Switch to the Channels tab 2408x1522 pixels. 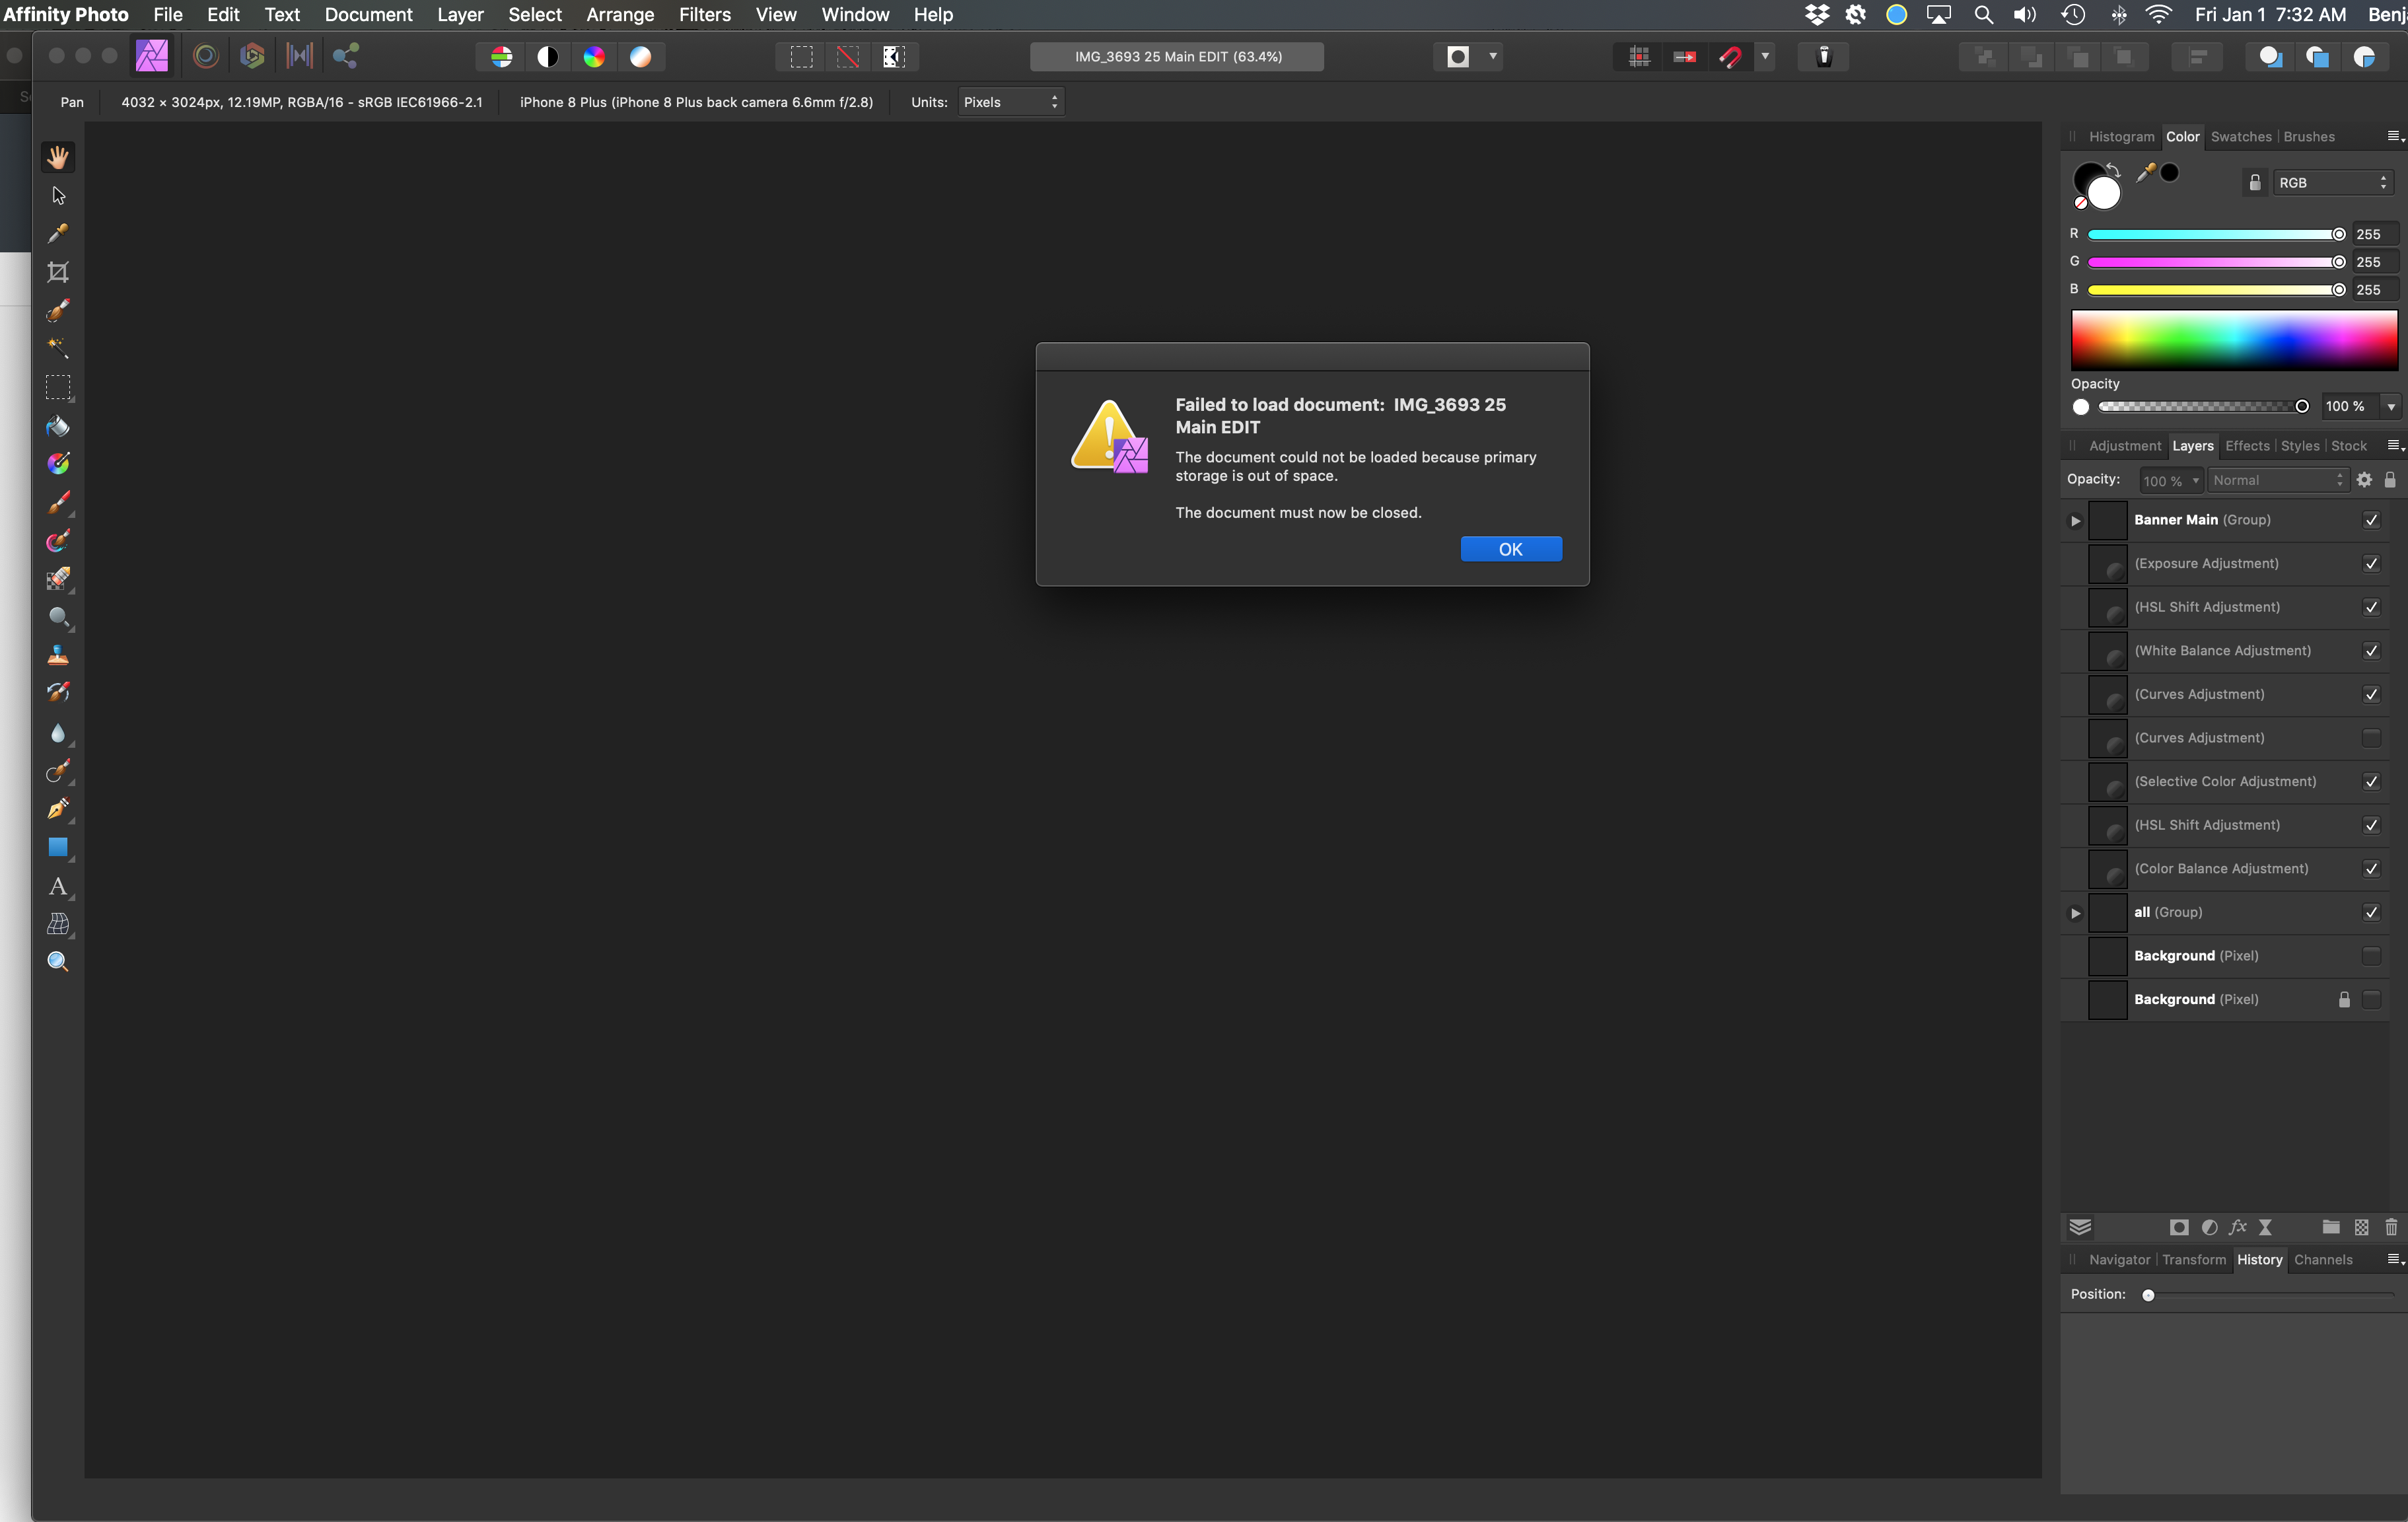[2323, 1260]
